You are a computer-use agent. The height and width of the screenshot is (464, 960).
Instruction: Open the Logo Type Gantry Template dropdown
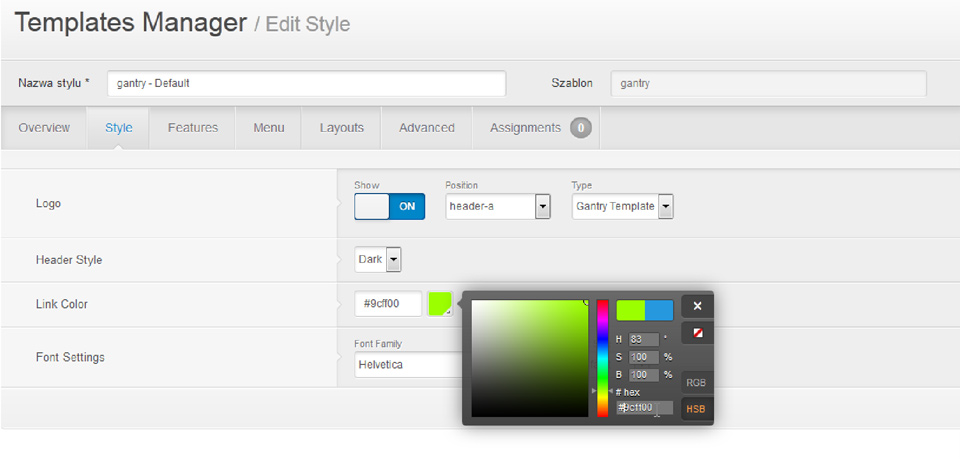tap(623, 206)
